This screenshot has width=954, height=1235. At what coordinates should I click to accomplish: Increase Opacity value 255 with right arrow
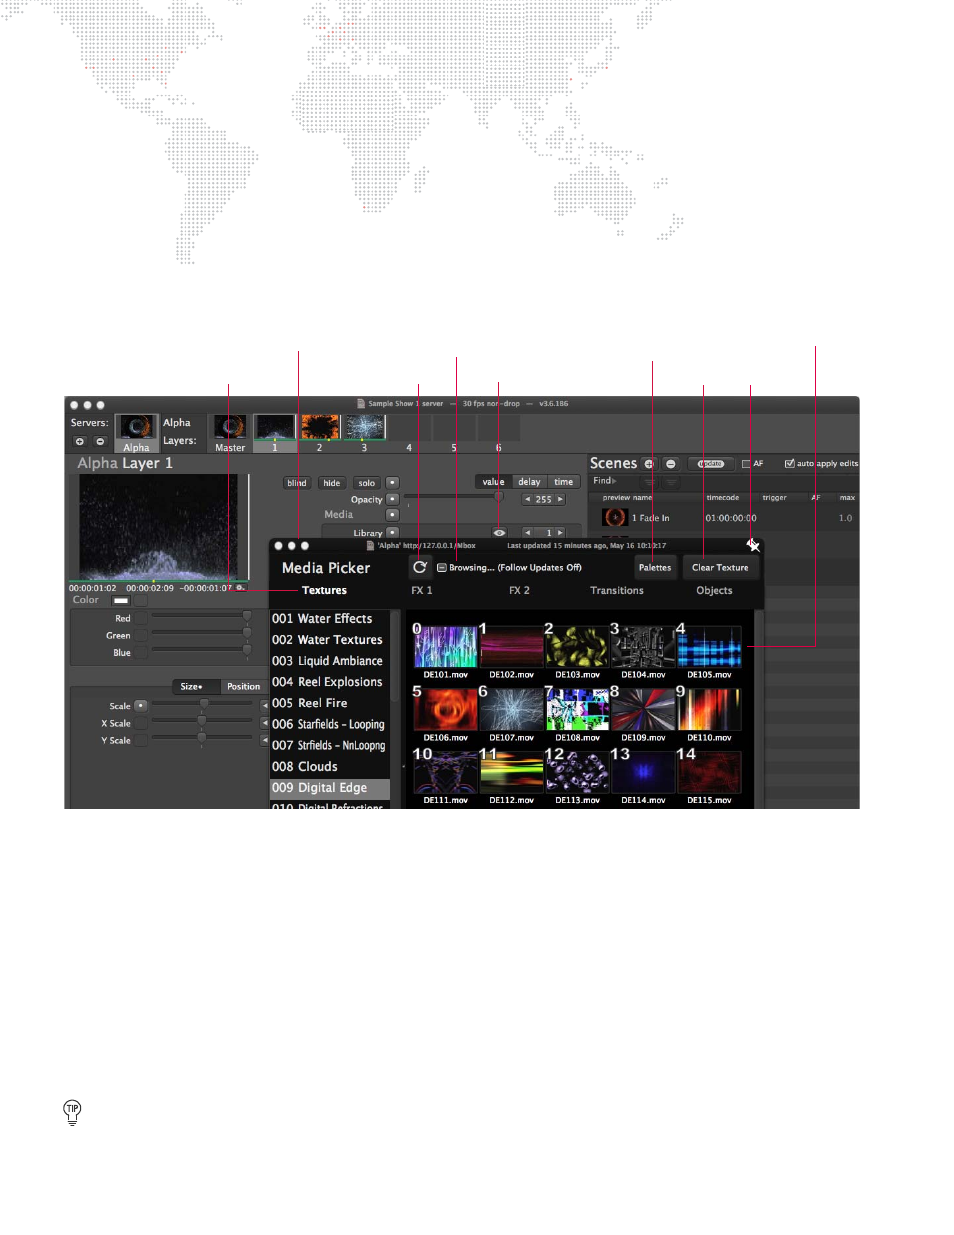click(561, 499)
